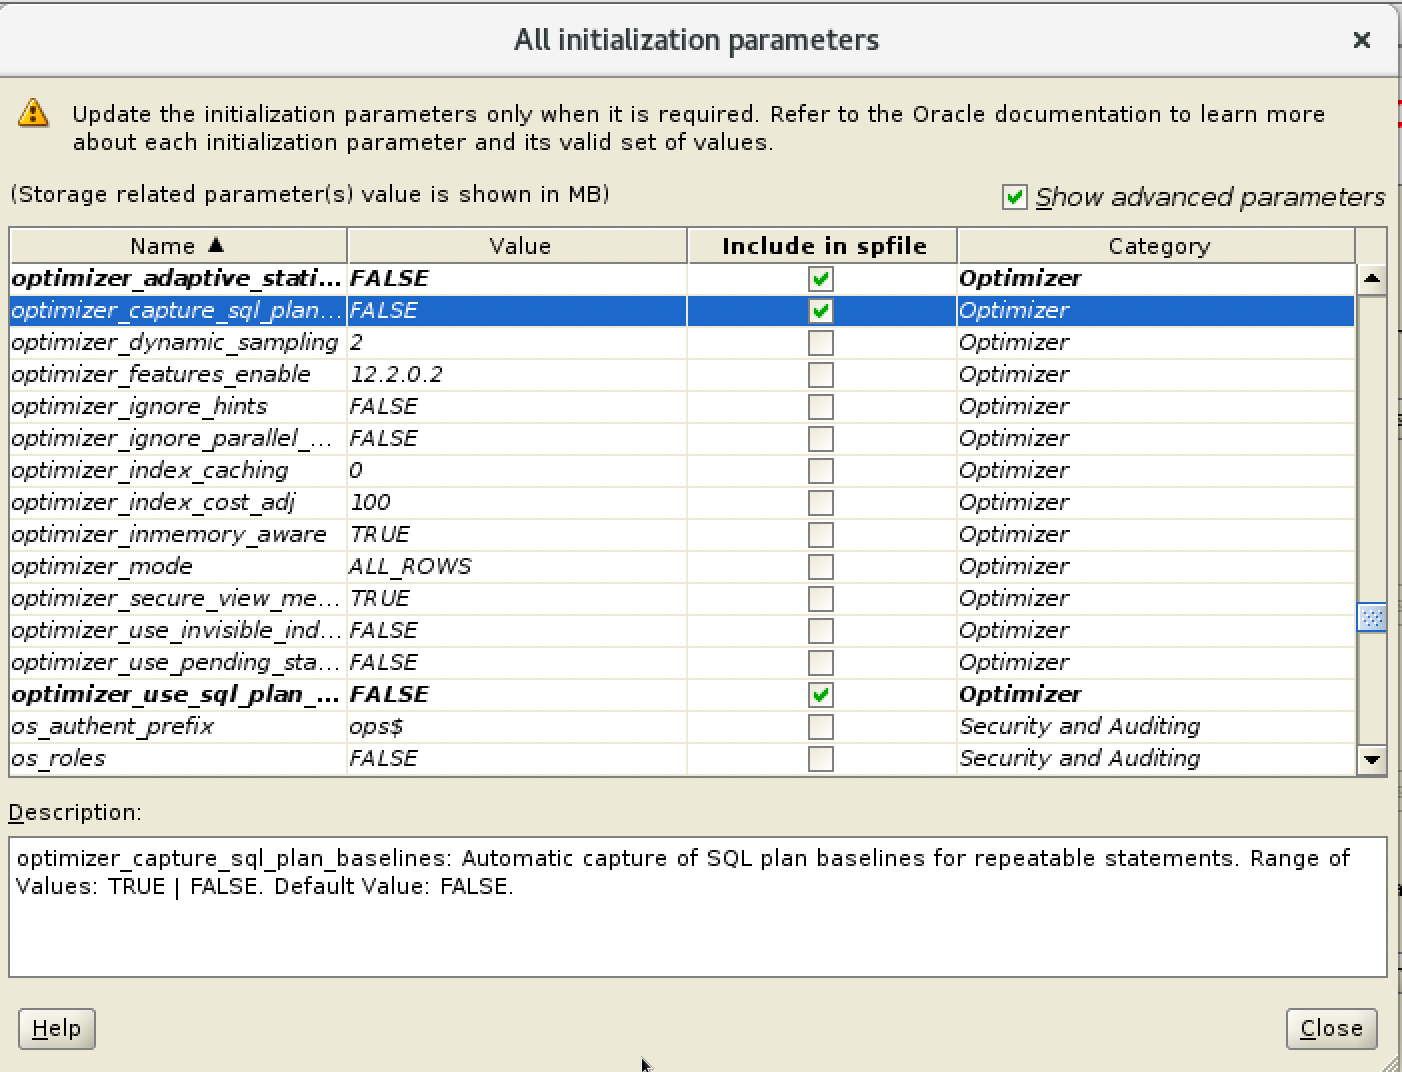1402x1072 pixels.
Task: Toggle Show advanced parameters checkbox
Action: [1014, 197]
